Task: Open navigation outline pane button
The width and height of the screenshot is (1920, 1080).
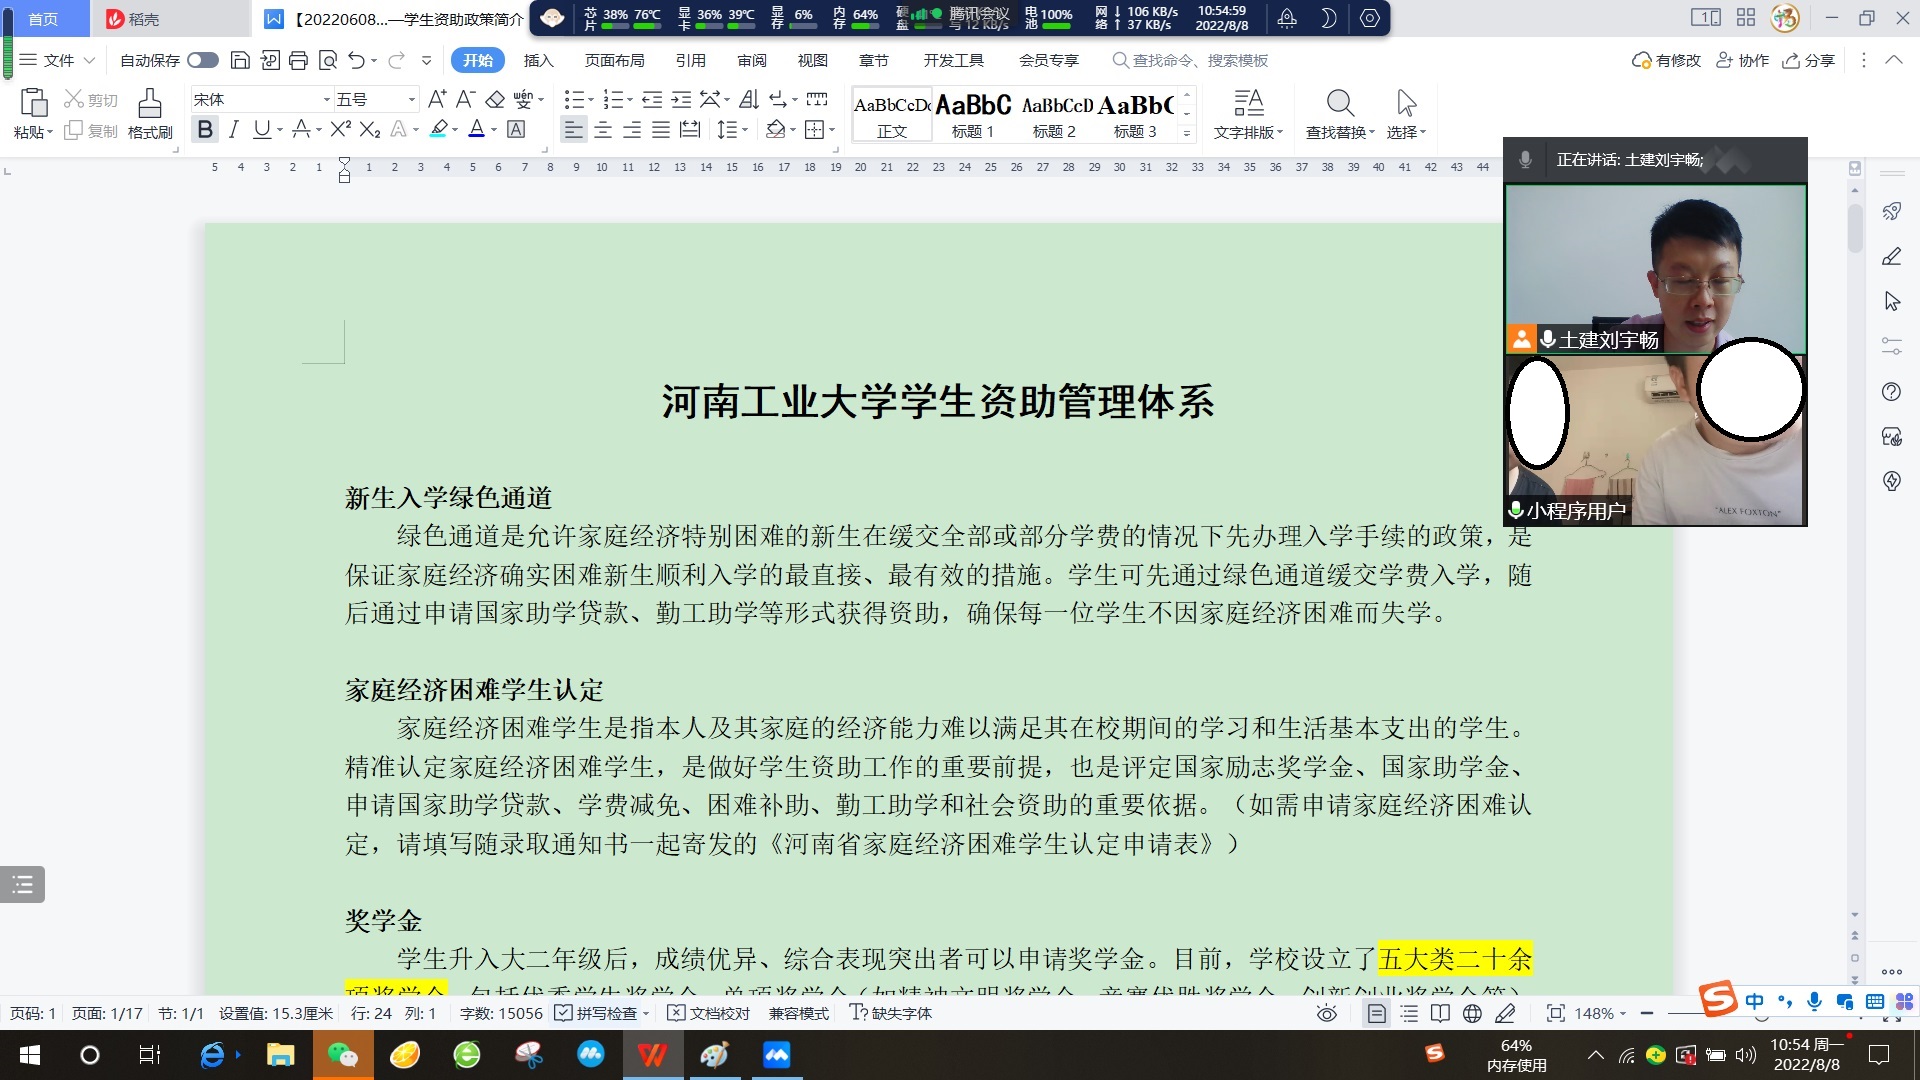Action: (x=22, y=884)
